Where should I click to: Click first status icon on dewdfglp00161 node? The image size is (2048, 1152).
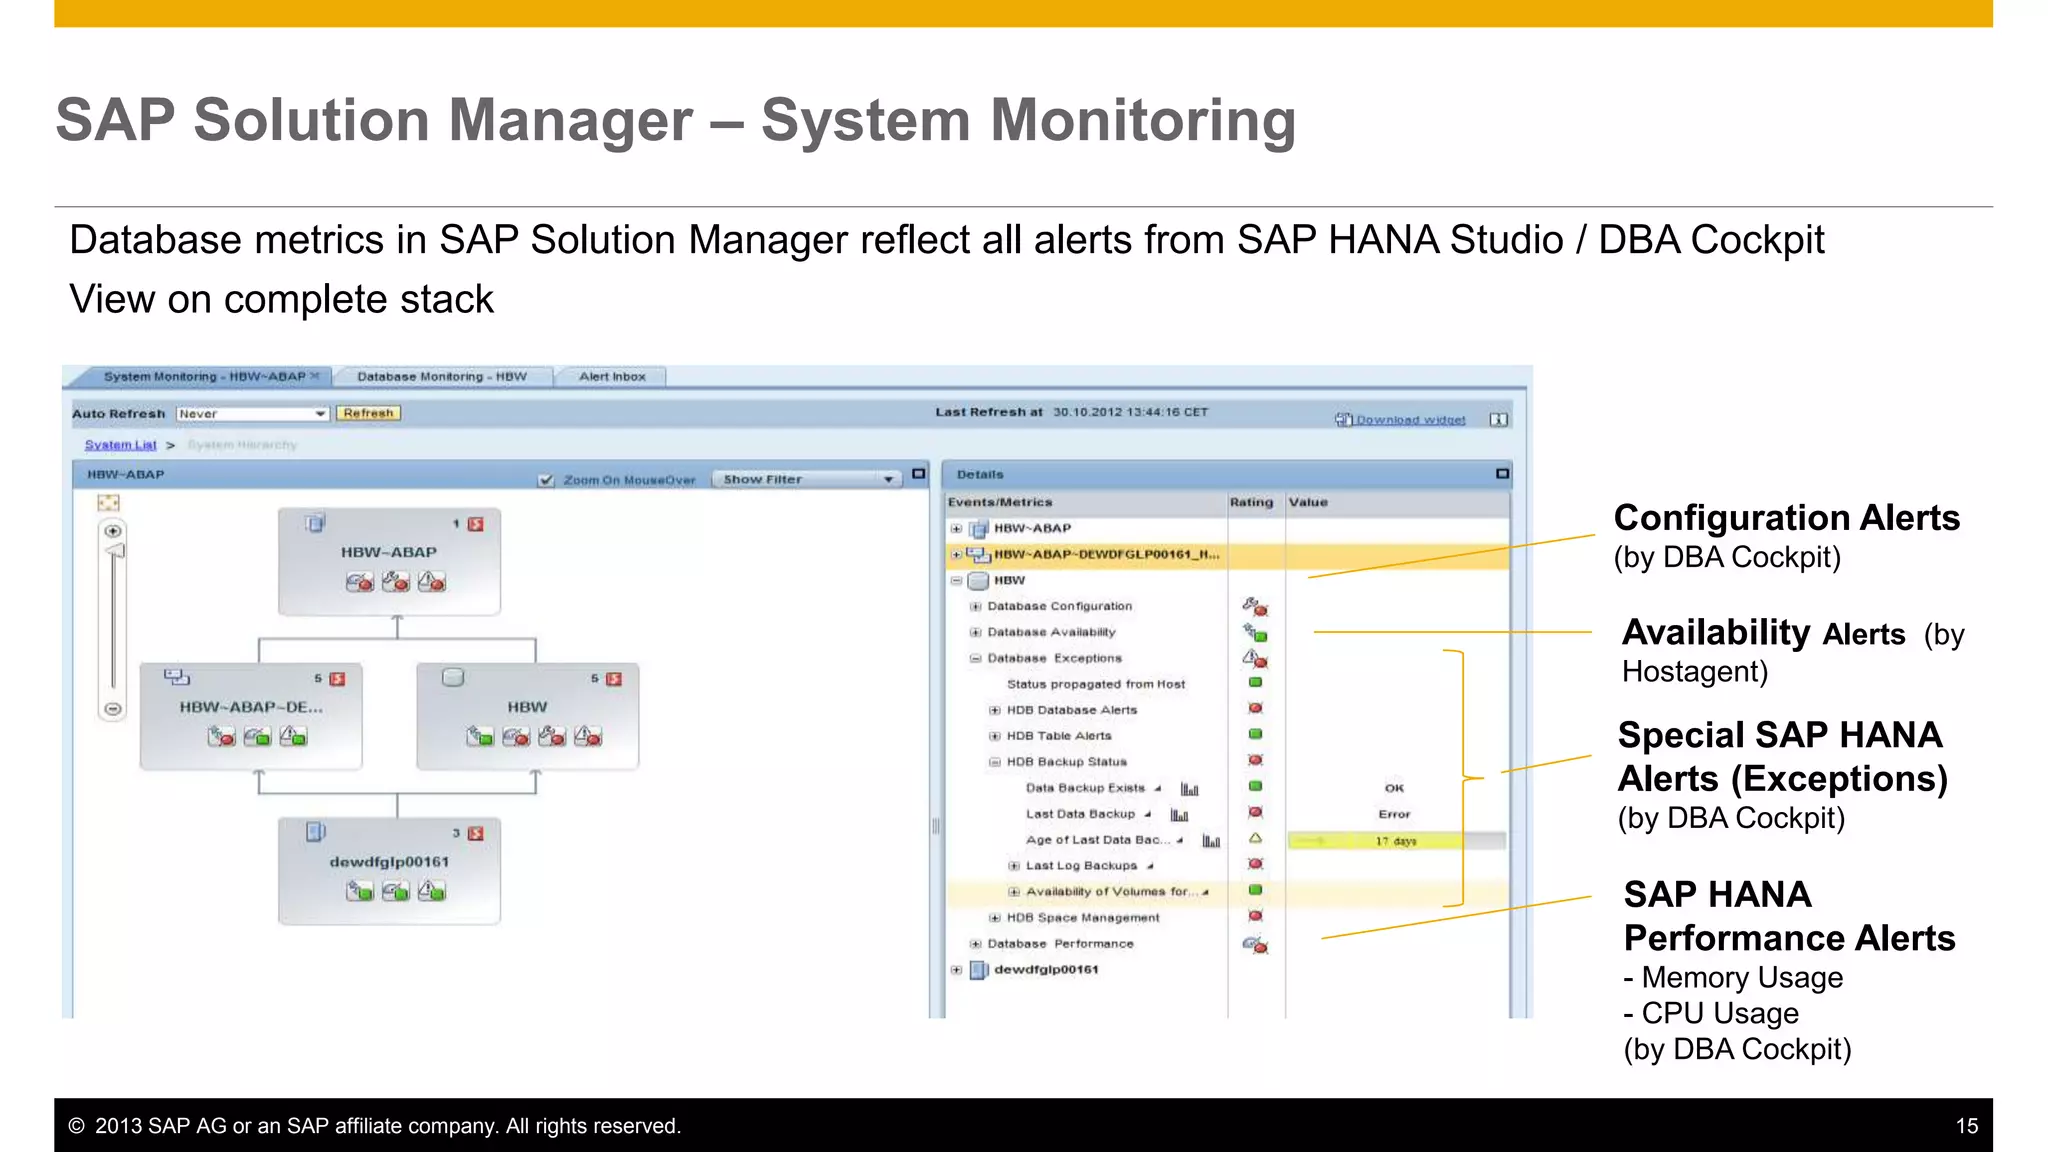pos(360,890)
